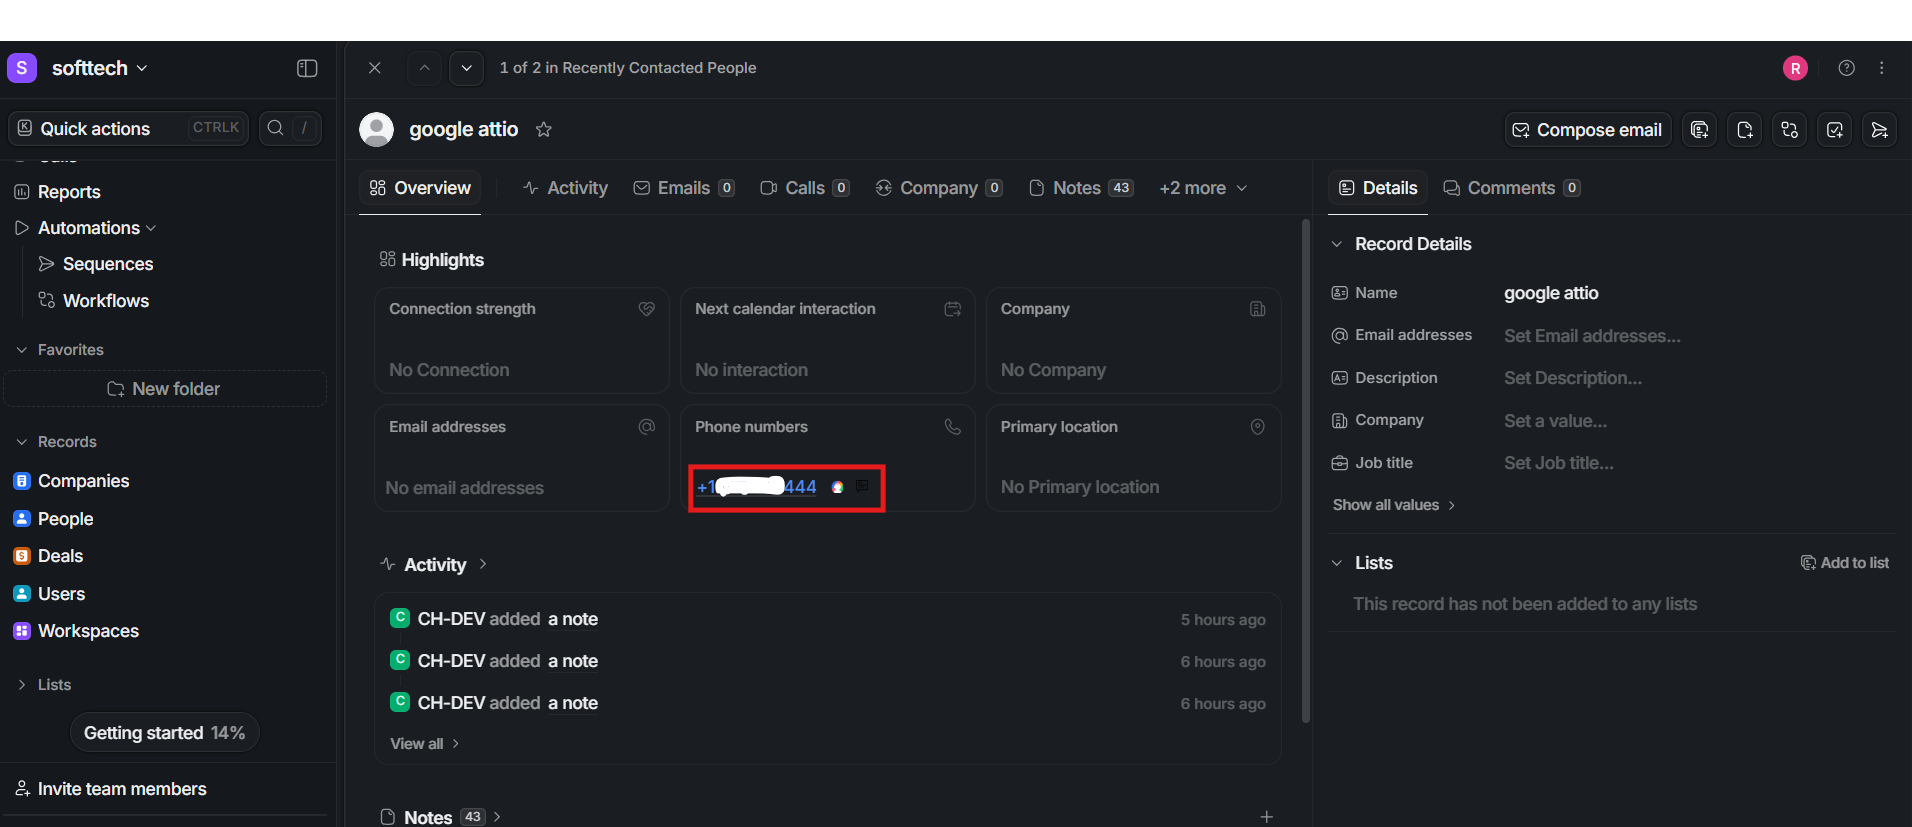
Task: Collapse the Lists panel section
Action: 1337,563
